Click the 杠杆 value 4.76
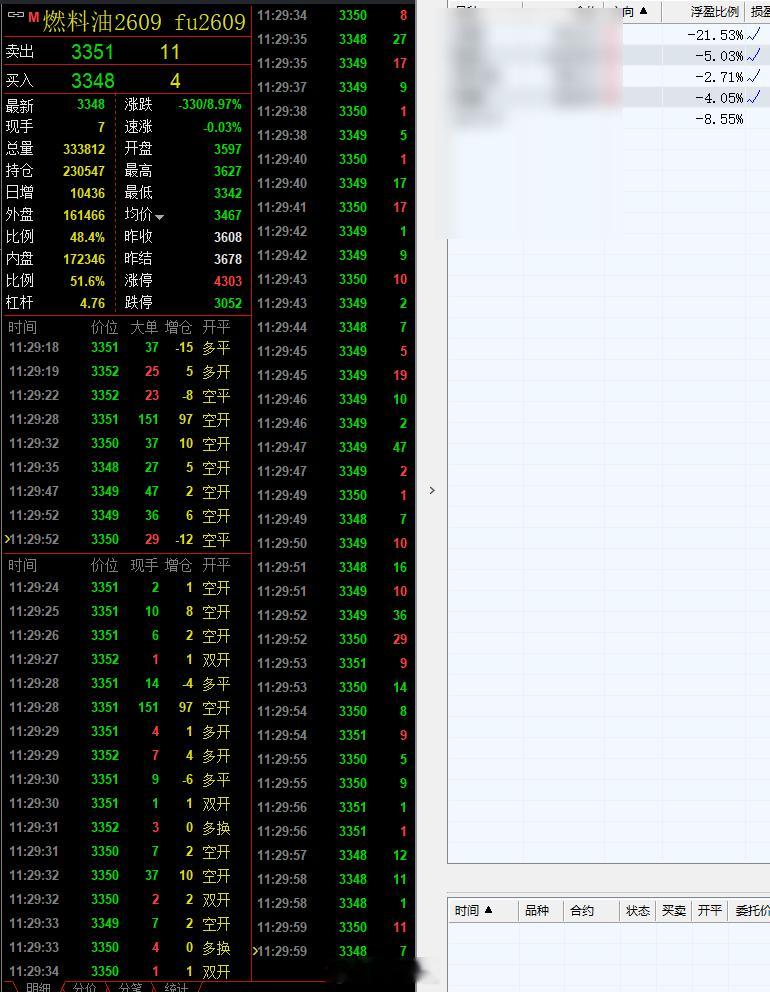 [92, 303]
